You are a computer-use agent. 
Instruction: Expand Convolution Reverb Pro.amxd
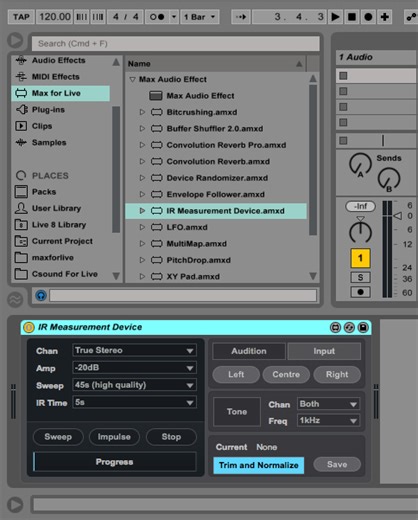[x=142, y=145]
